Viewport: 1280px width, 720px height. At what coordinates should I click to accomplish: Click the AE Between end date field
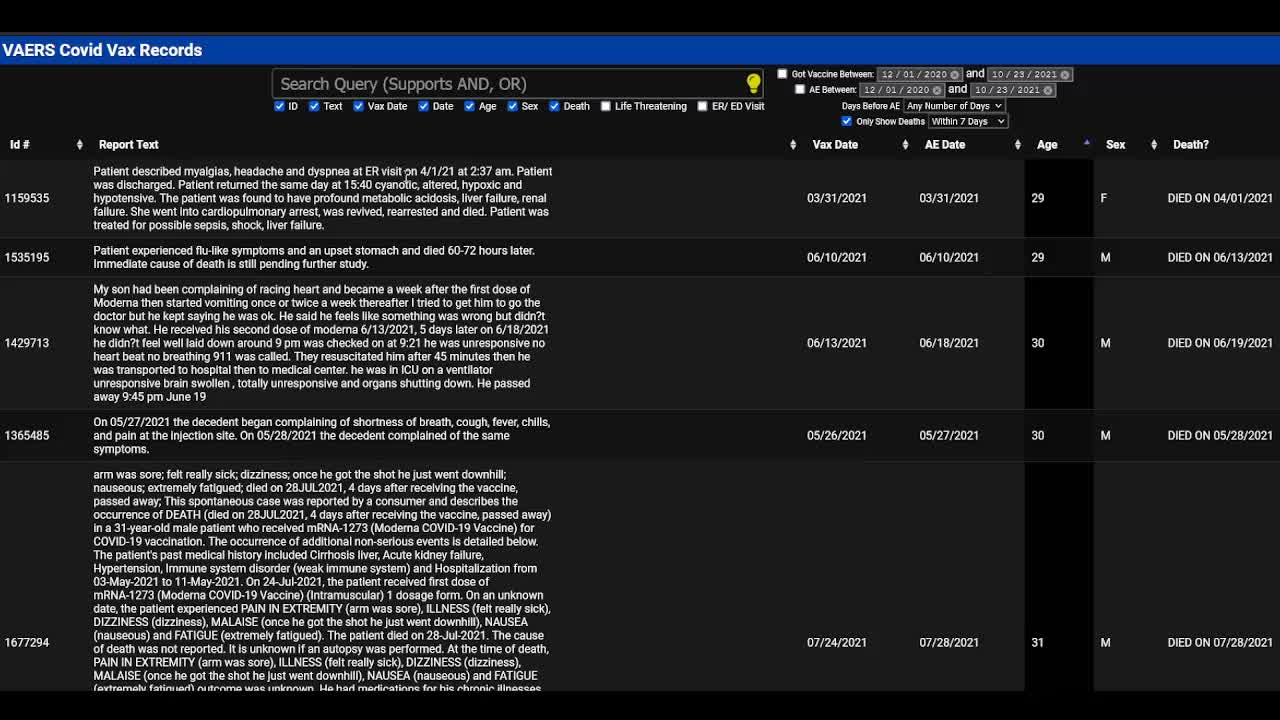(1013, 90)
